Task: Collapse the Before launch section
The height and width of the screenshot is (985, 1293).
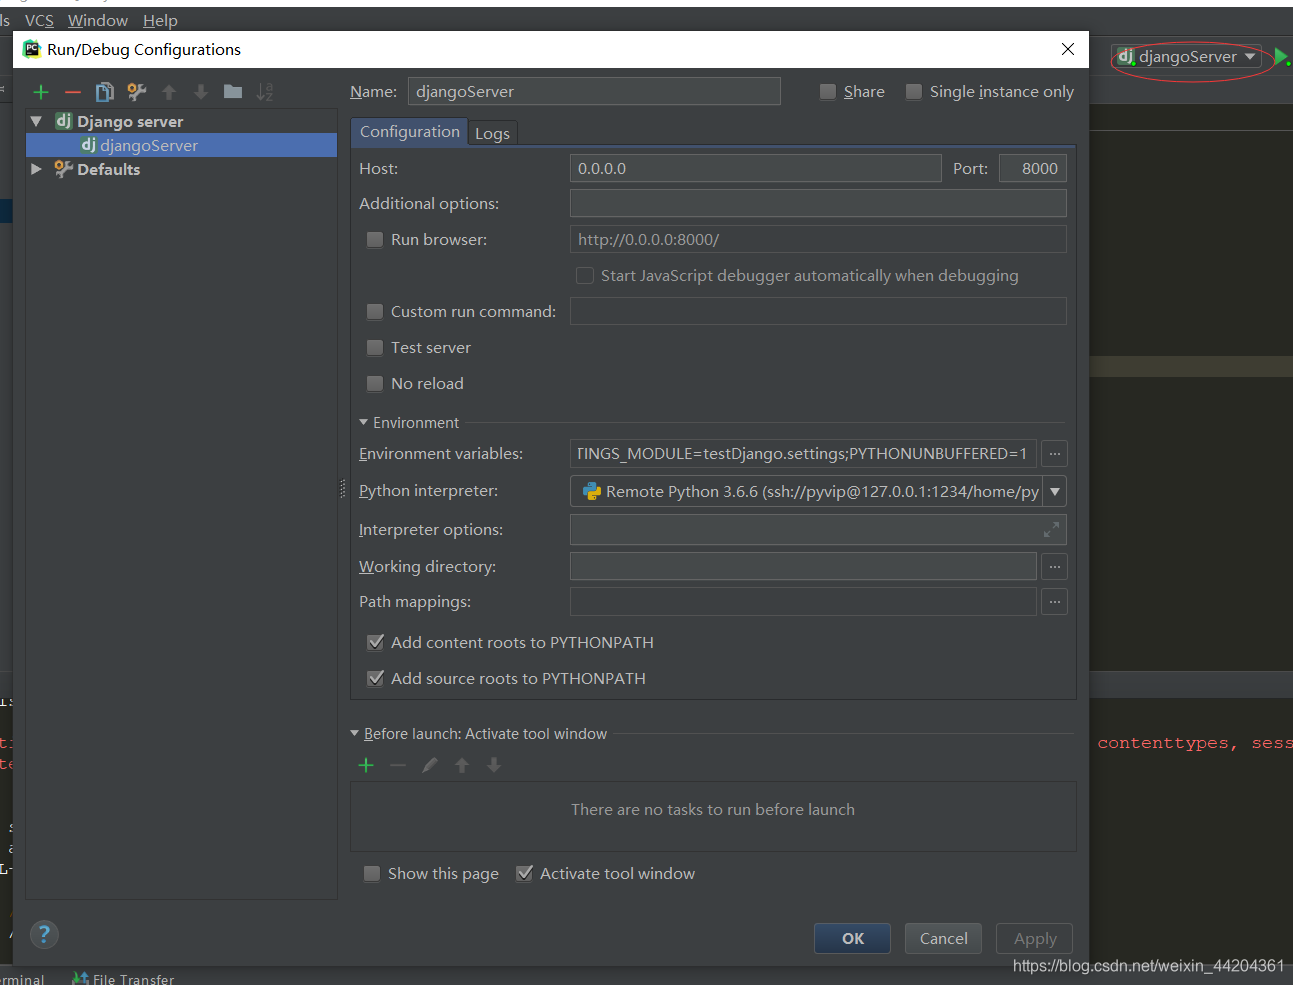Action: (354, 734)
